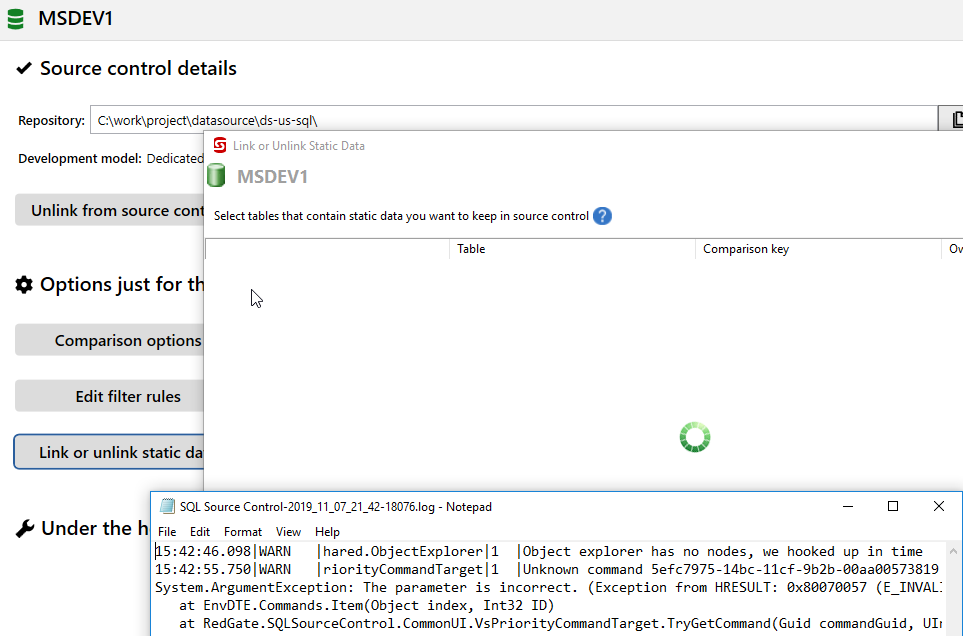The height and width of the screenshot is (636, 963).
Task: Click the checkmark icon beside Source control details
Action: 24,69
